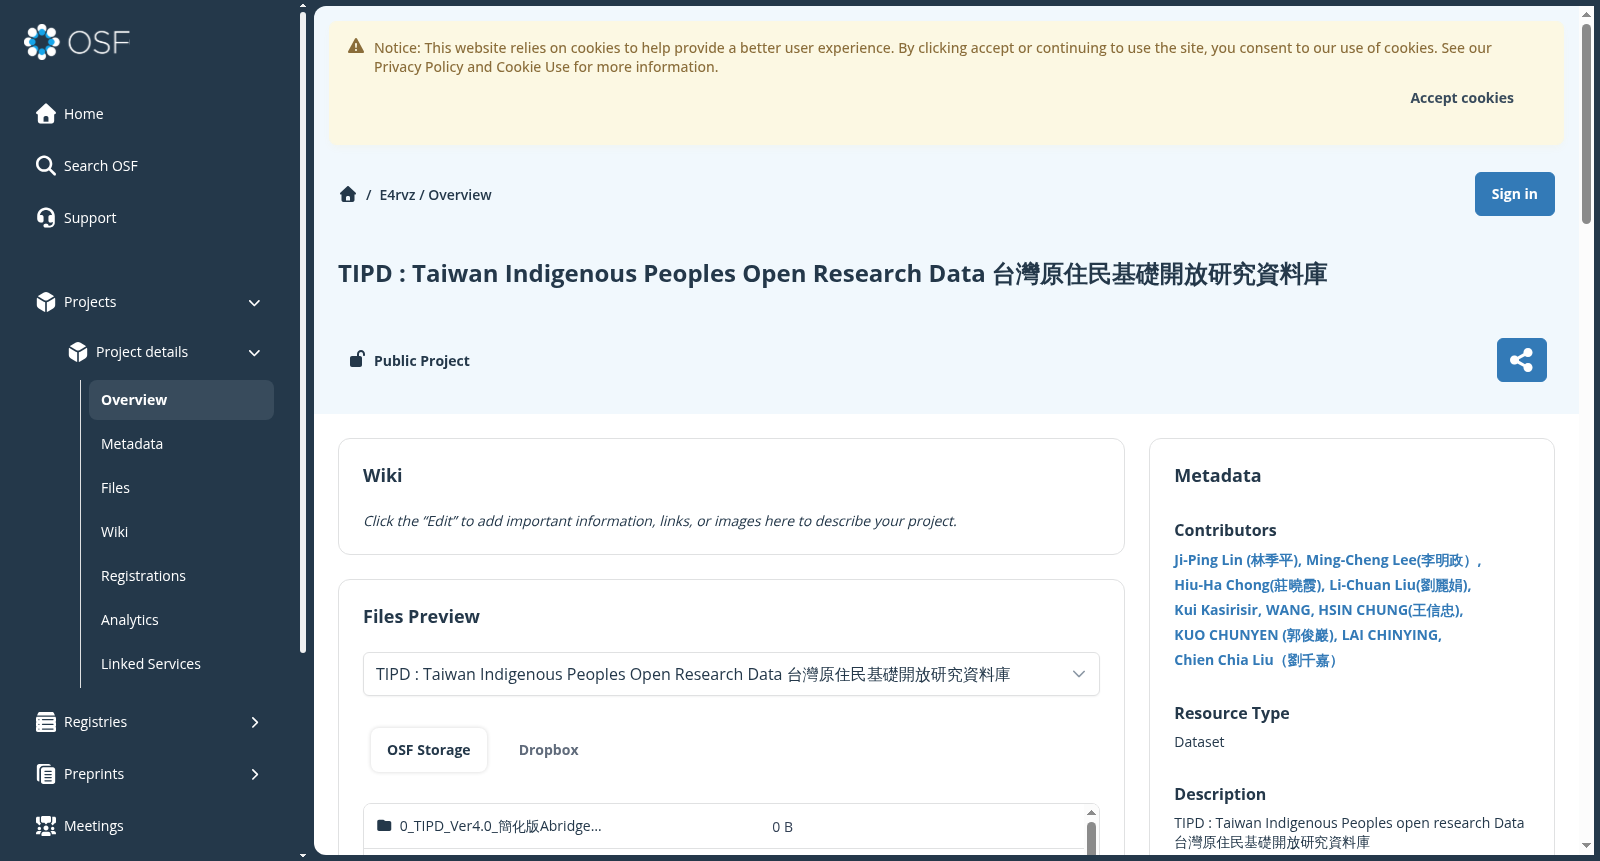Select the Overview sidebar item
1600x861 pixels.
tap(181, 400)
